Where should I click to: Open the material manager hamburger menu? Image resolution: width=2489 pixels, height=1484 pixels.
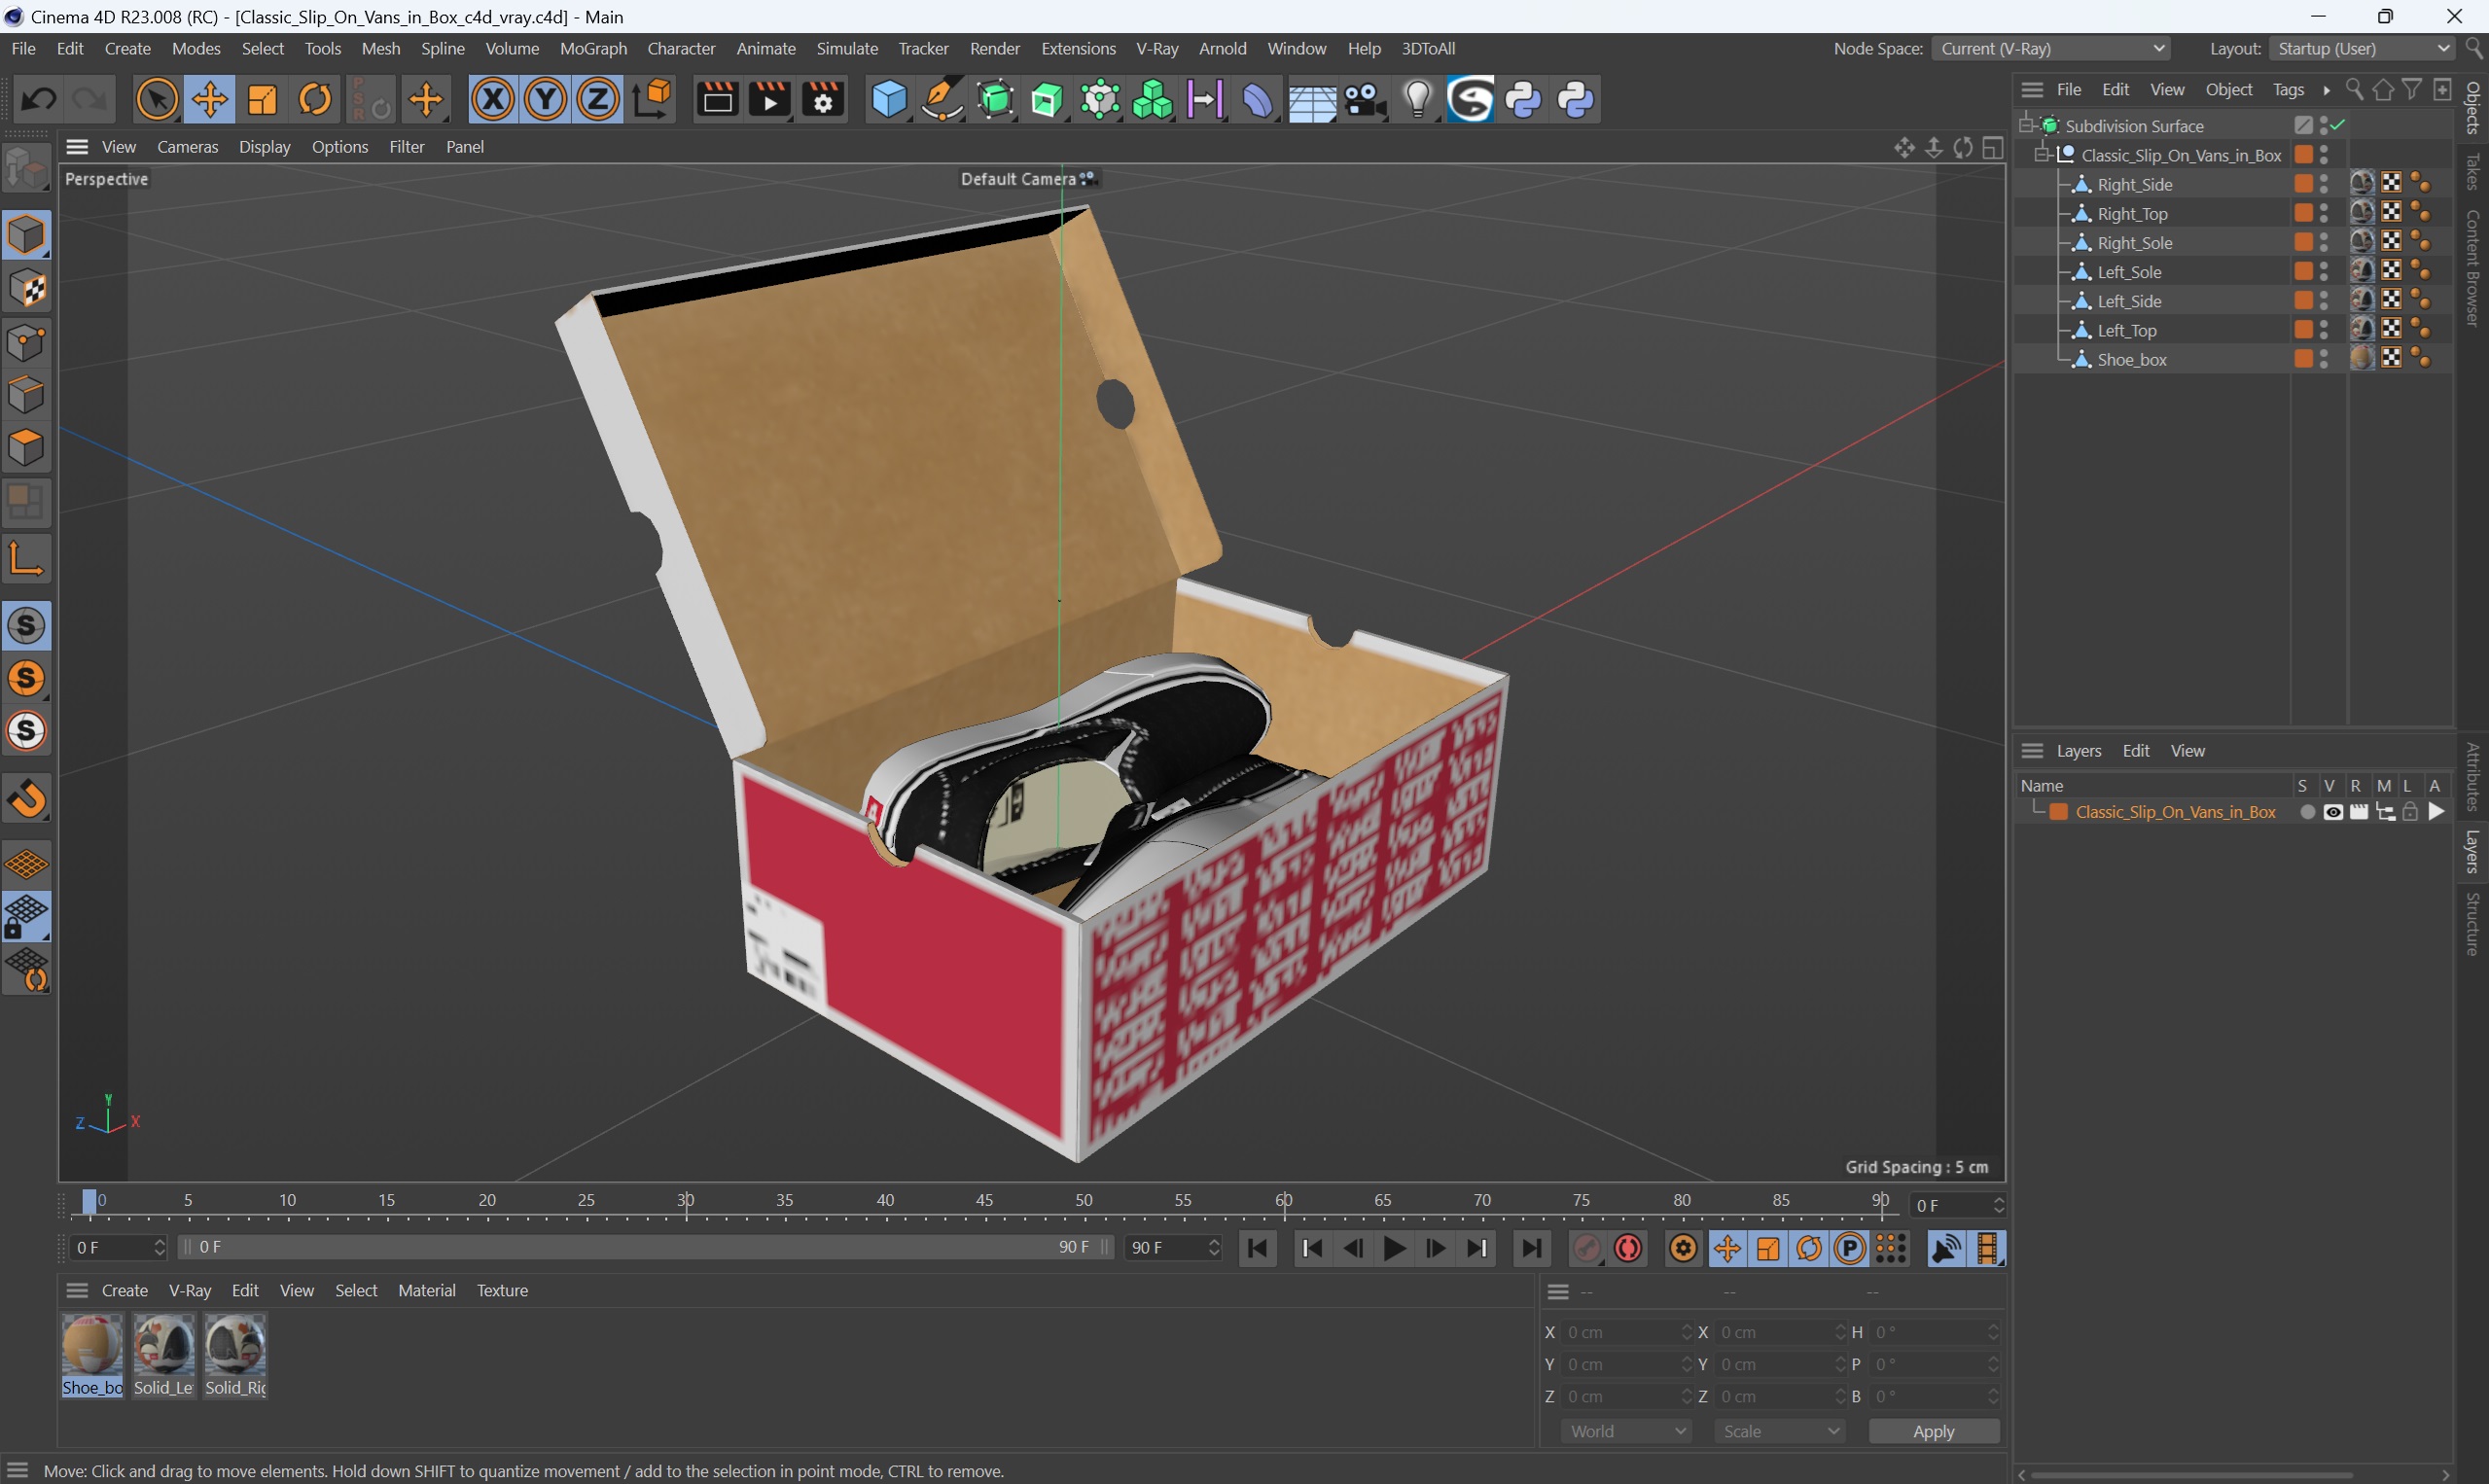(77, 1290)
